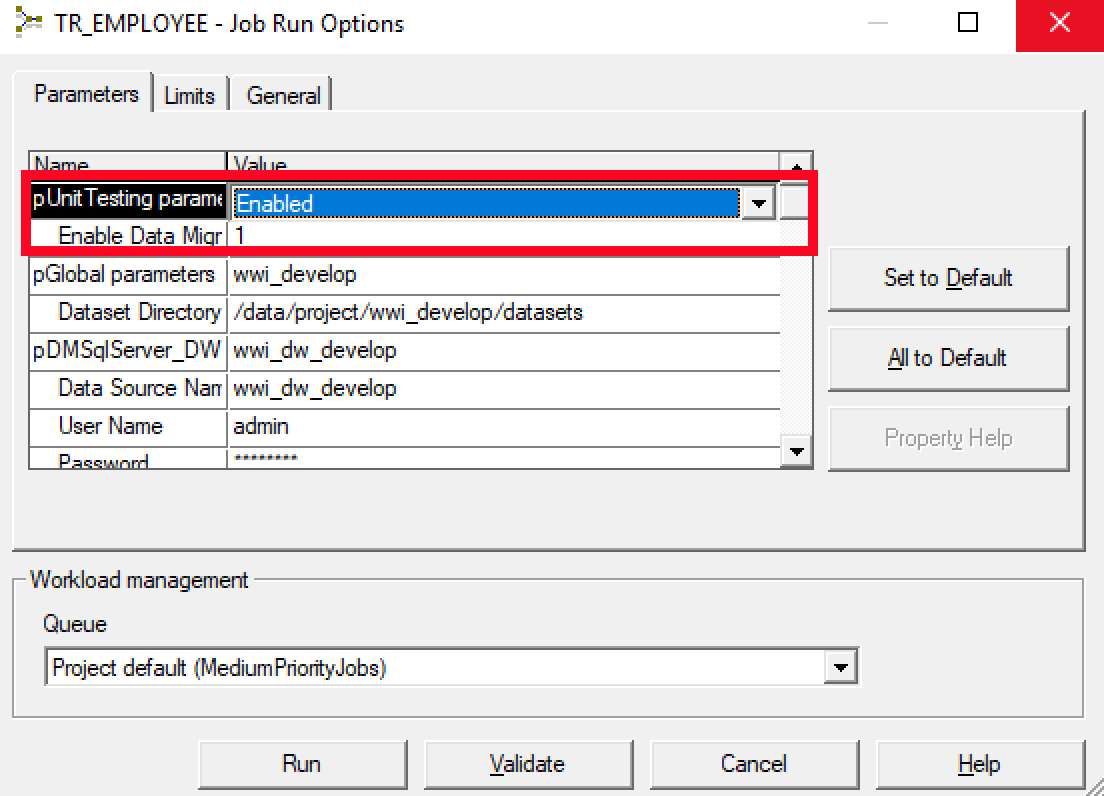Select the Parameters tab
This screenshot has height=796, width=1104.
pyautogui.click(x=84, y=93)
